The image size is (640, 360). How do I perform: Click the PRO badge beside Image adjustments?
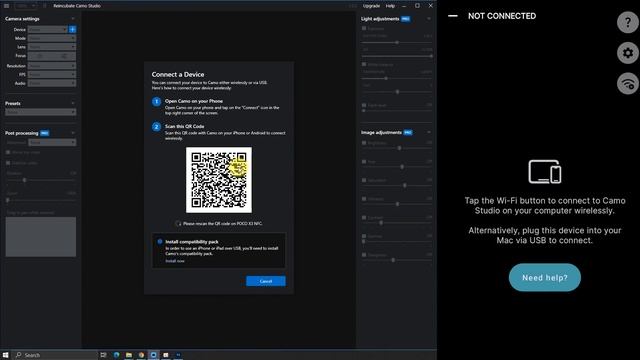point(408,132)
